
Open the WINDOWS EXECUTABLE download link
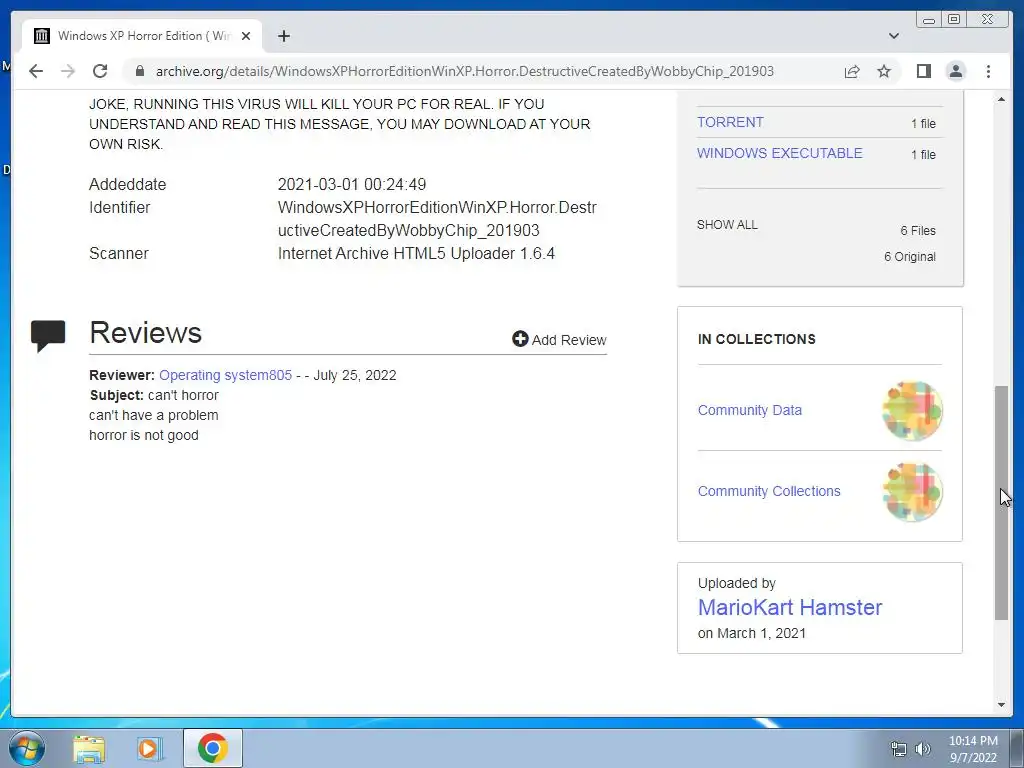[x=779, y=153]
